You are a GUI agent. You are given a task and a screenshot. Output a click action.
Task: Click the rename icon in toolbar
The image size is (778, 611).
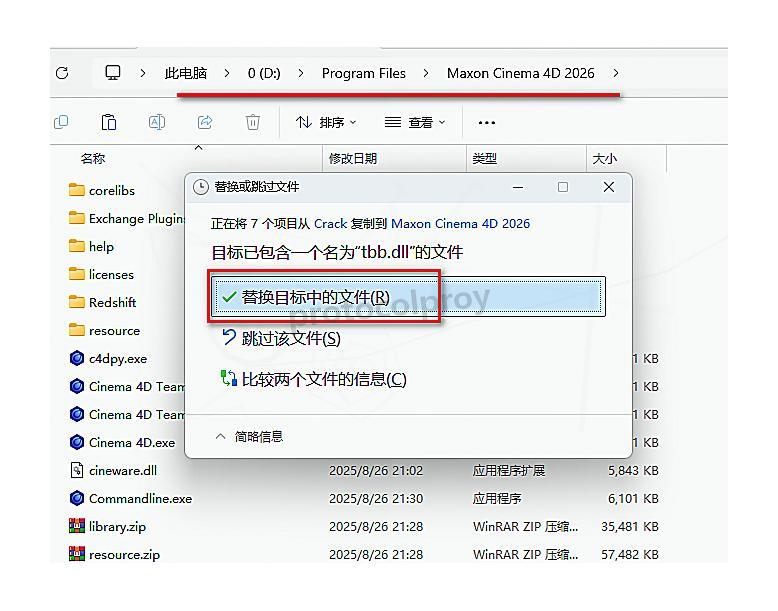pyautogui.click(x=157, y=122)
